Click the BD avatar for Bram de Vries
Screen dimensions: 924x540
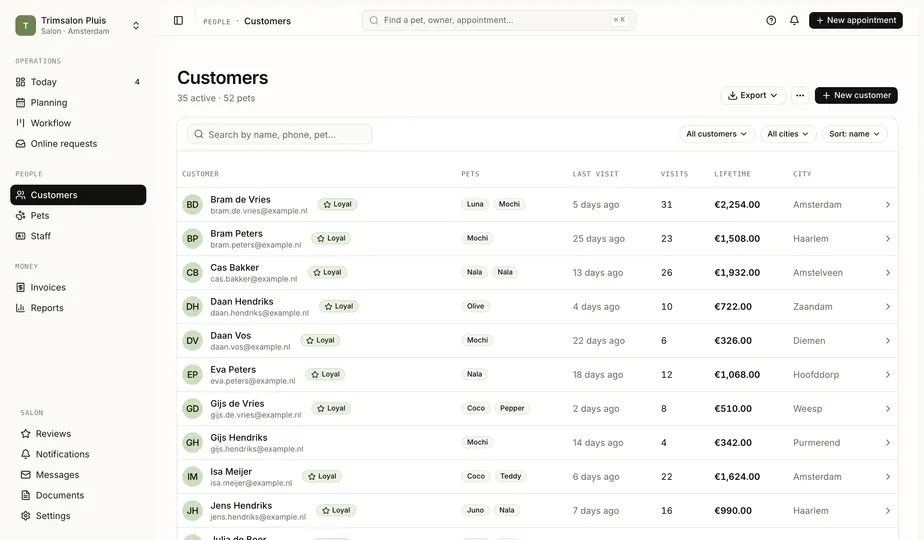tap(192, 205)
